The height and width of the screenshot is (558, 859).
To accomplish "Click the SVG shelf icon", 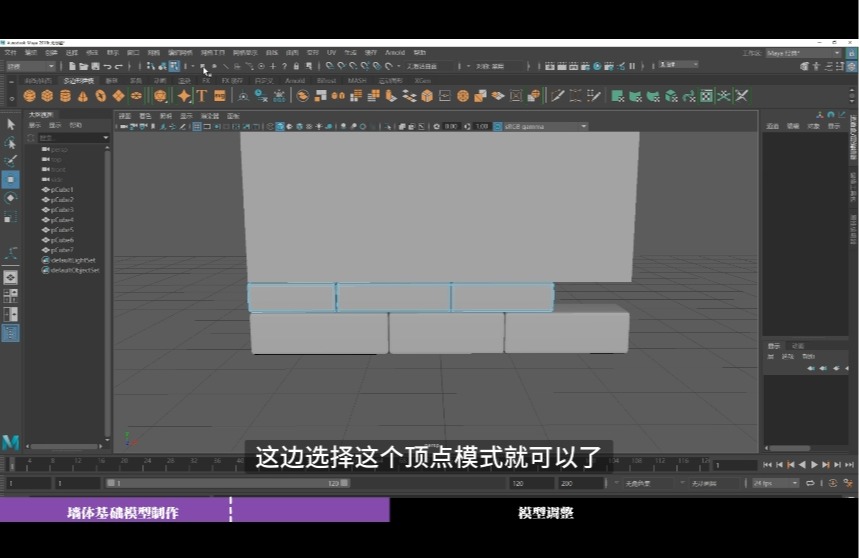I will pyautogui.click(x=220, y=96).
